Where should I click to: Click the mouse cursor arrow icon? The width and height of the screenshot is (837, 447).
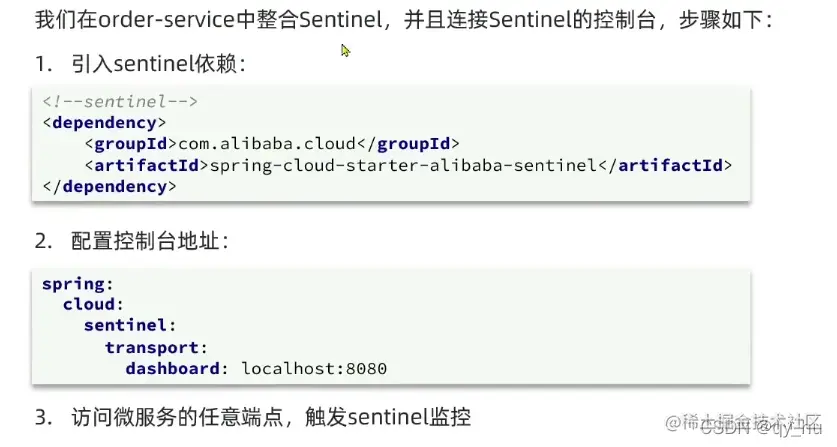[x=345, y=51]
